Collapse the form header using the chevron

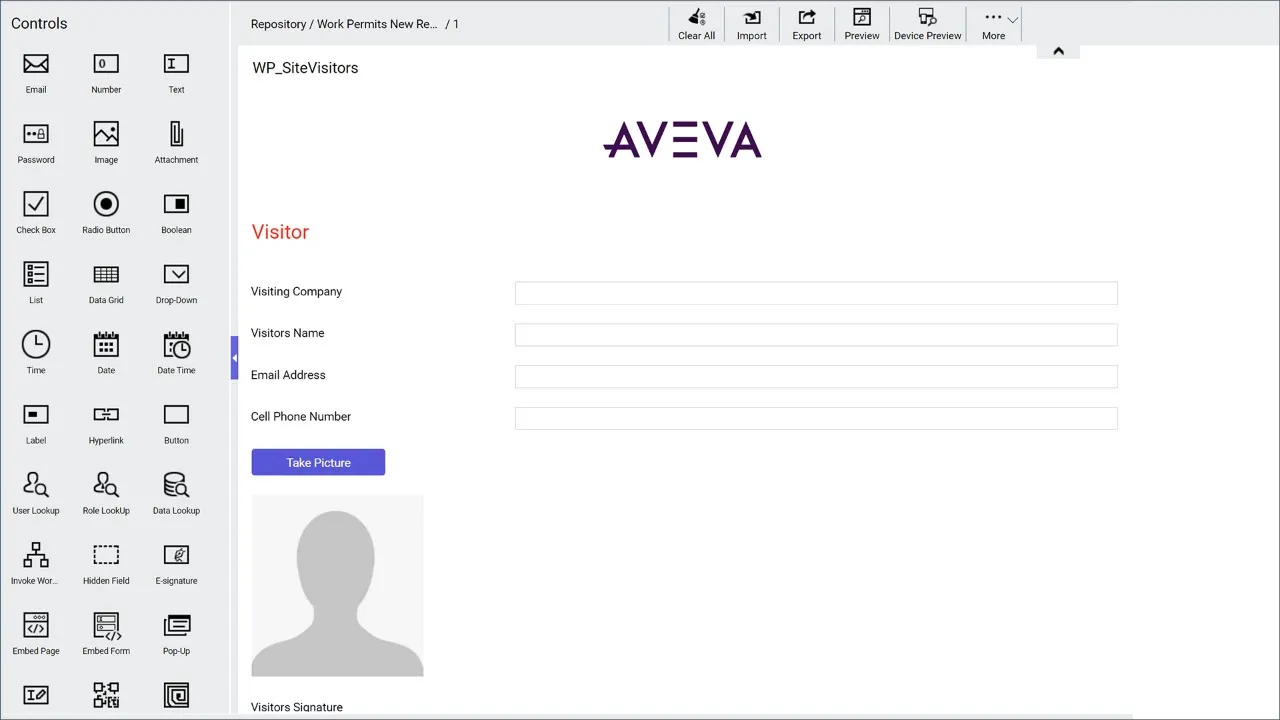(x=1058, y=49)
